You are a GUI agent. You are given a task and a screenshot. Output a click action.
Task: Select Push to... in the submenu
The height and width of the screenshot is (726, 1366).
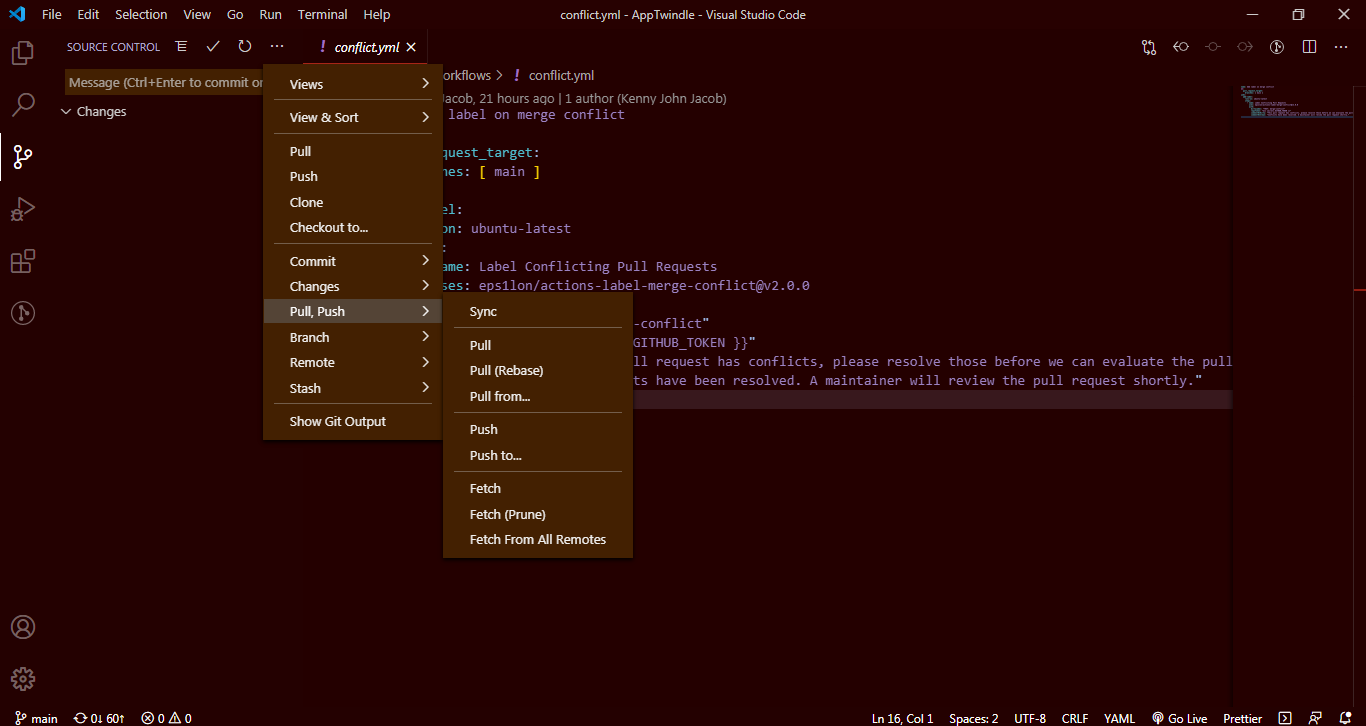point(537,455)
